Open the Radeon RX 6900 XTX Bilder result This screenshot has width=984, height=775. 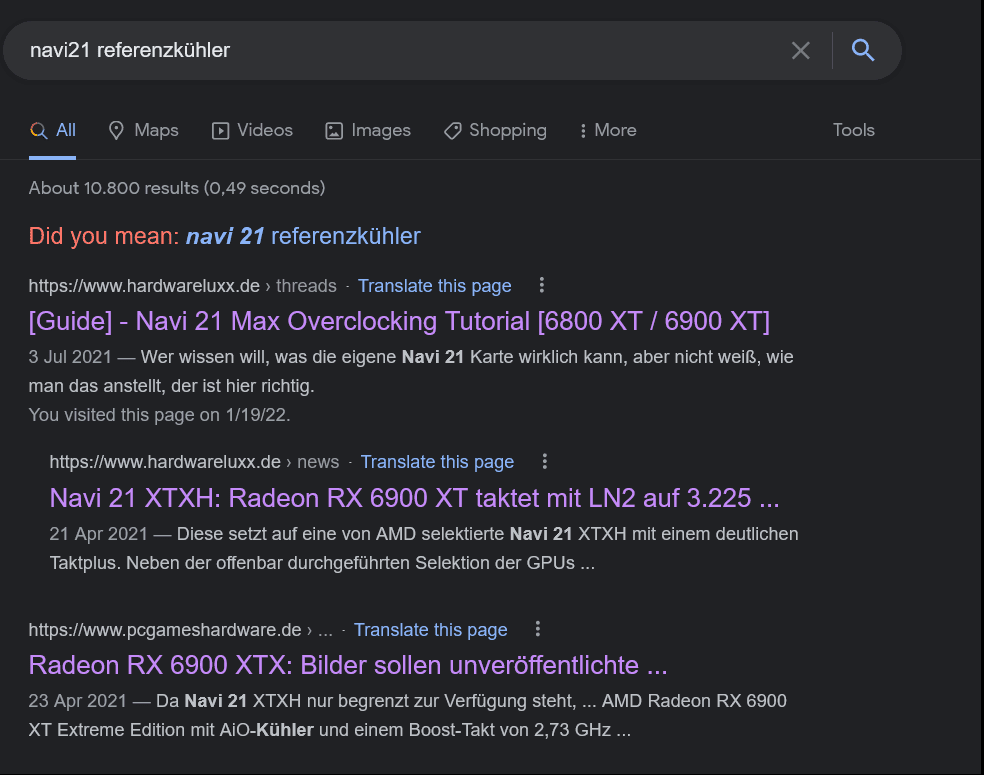click(348, 665)
